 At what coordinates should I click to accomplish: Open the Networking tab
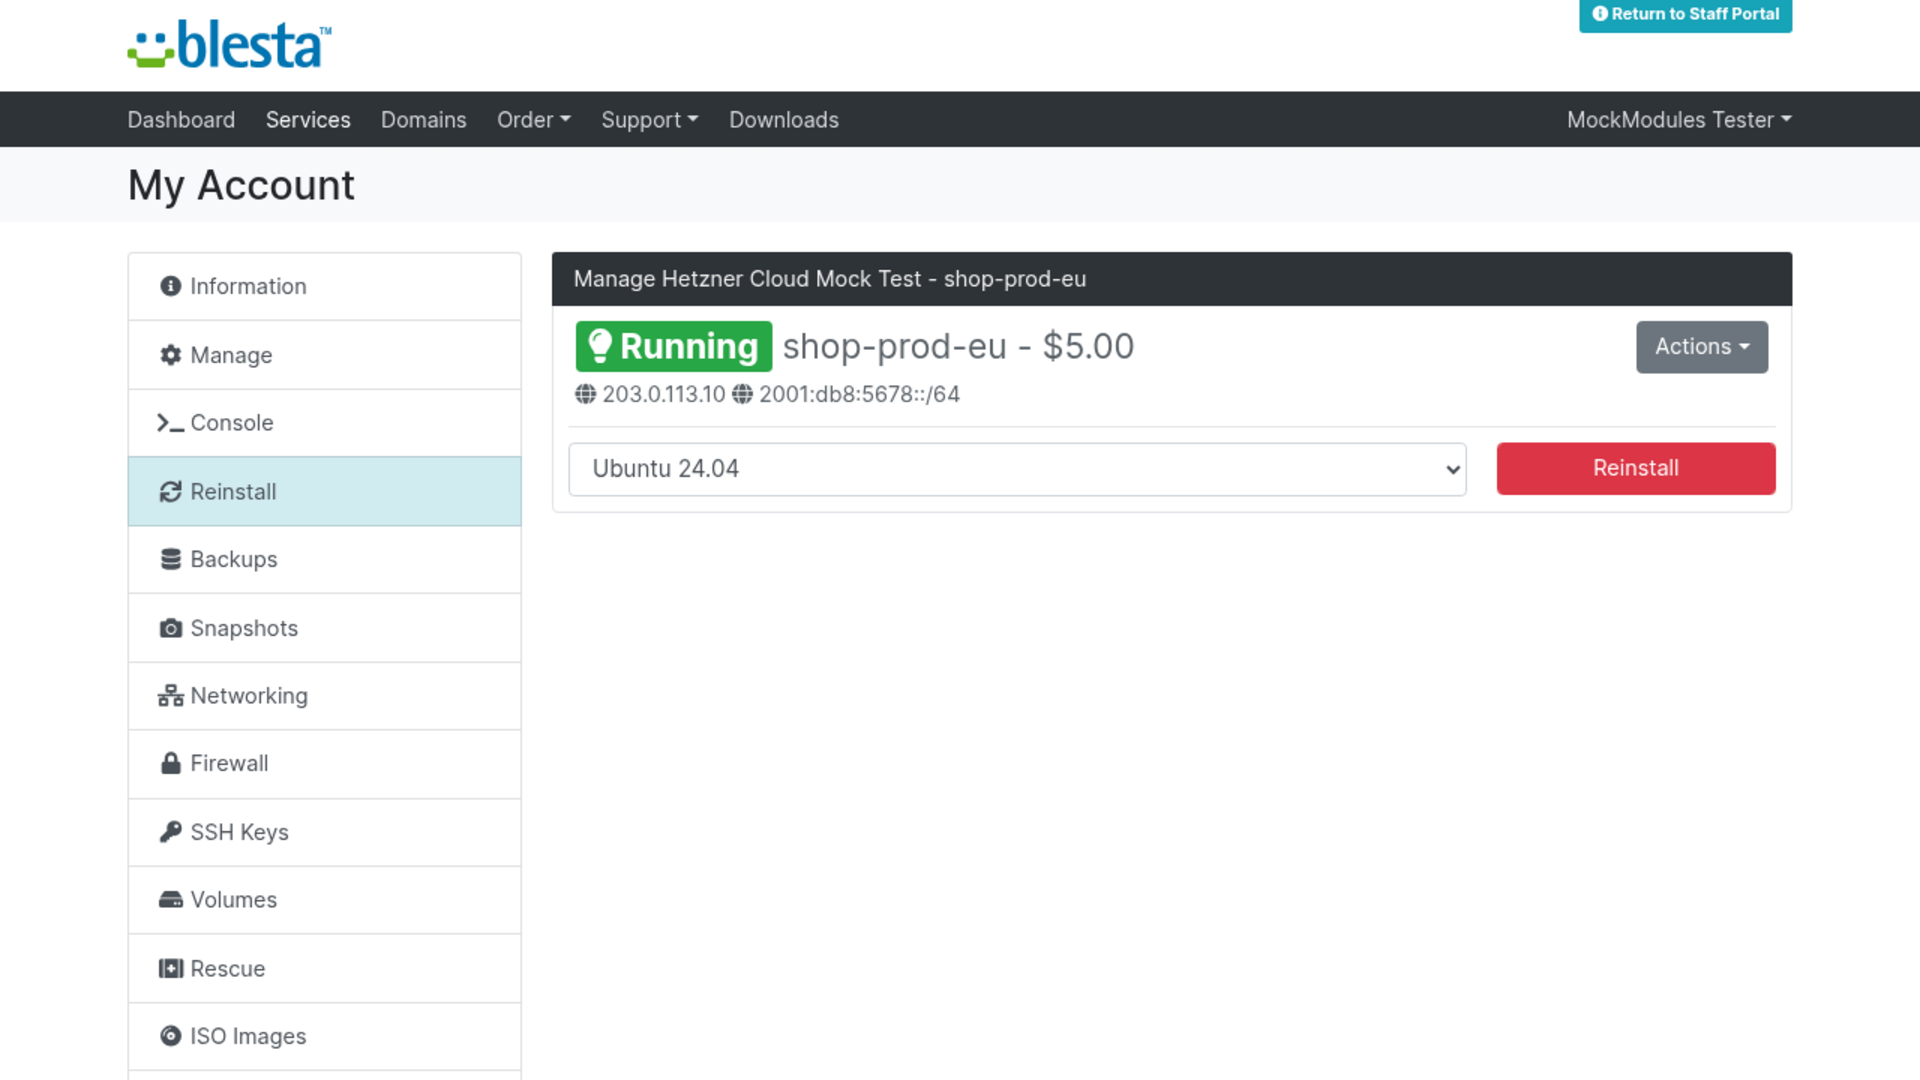pyautogui.click(x=325, y=696)
